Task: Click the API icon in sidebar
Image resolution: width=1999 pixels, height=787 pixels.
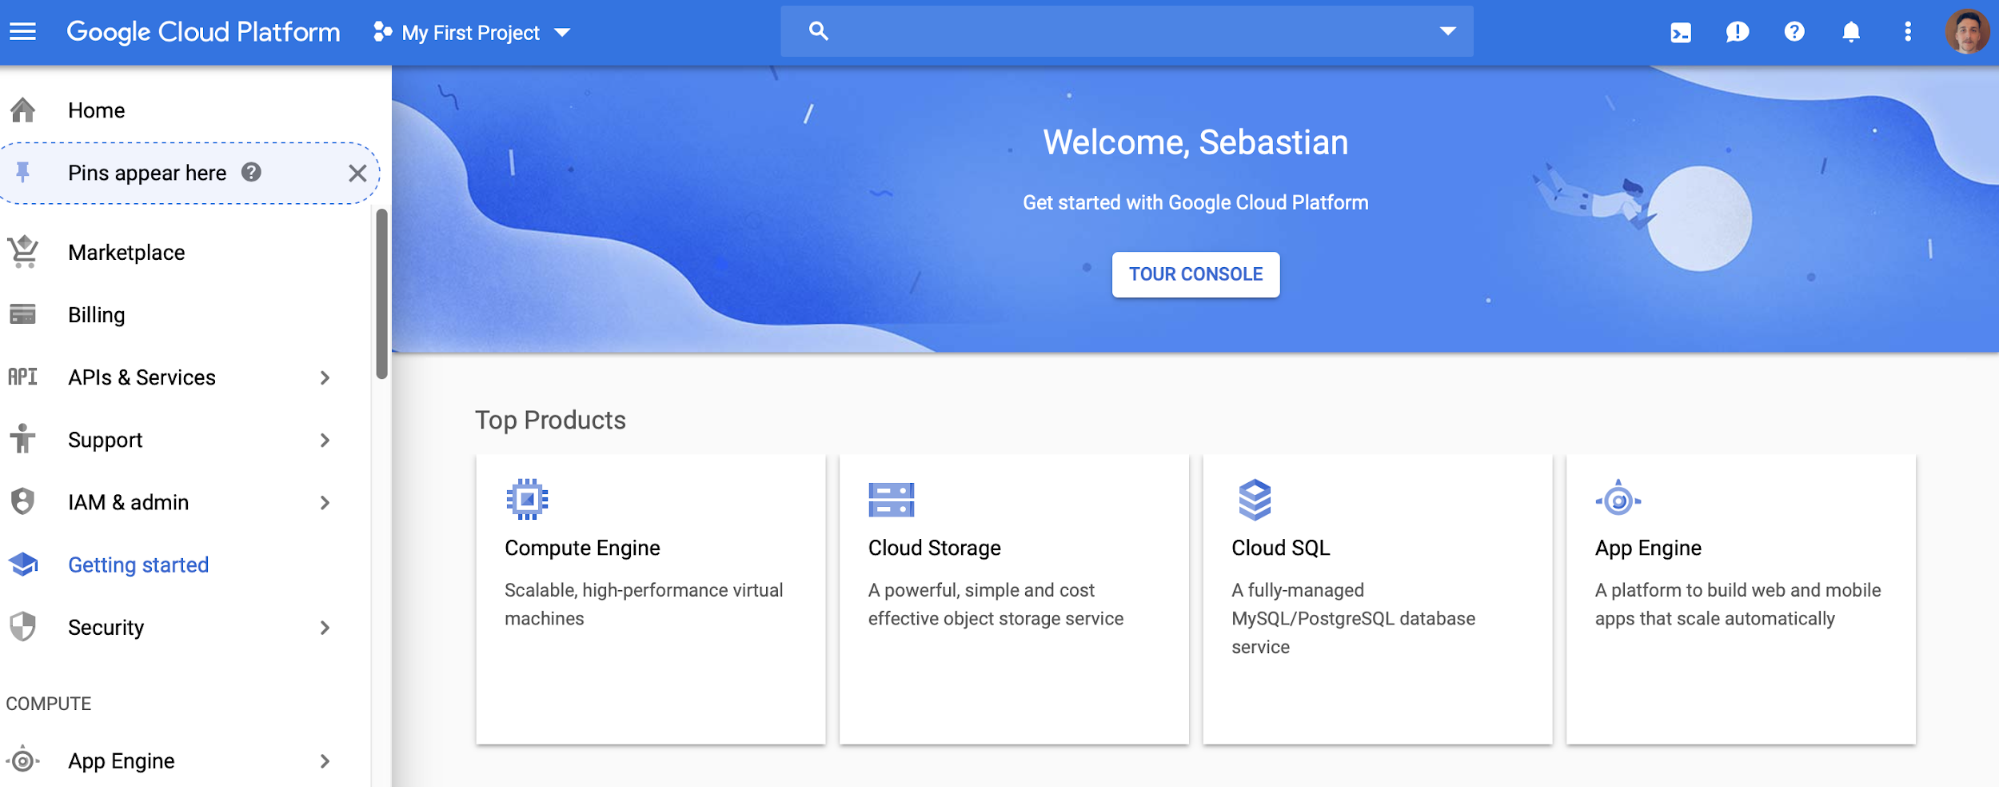Action: 23,377
